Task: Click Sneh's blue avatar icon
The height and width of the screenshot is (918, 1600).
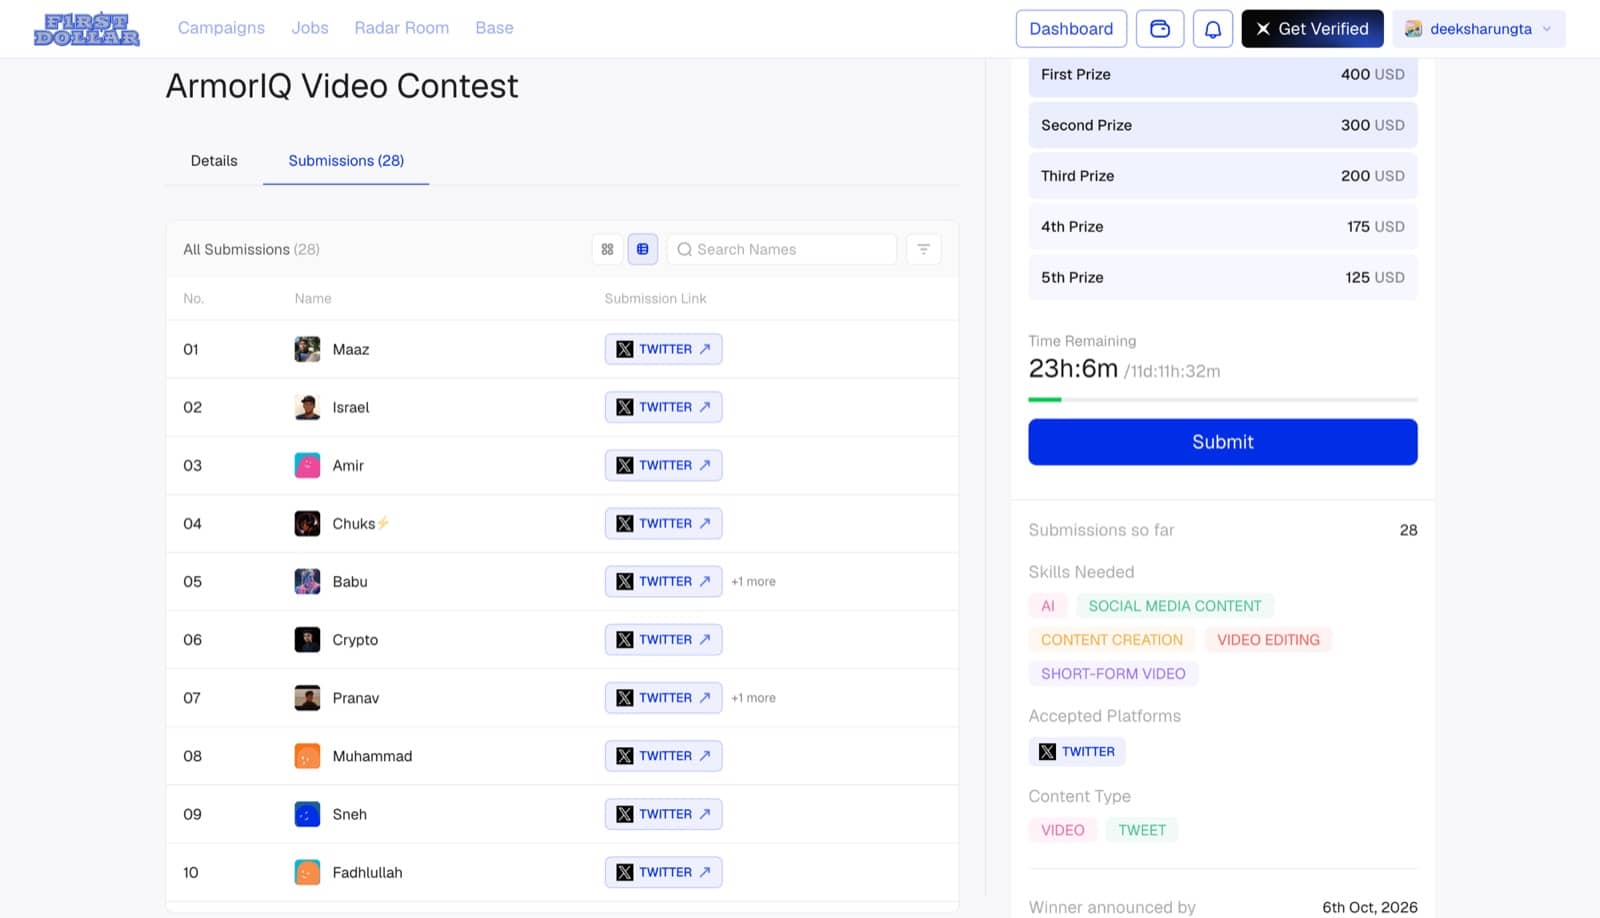Action: click(x=307, y=814)
